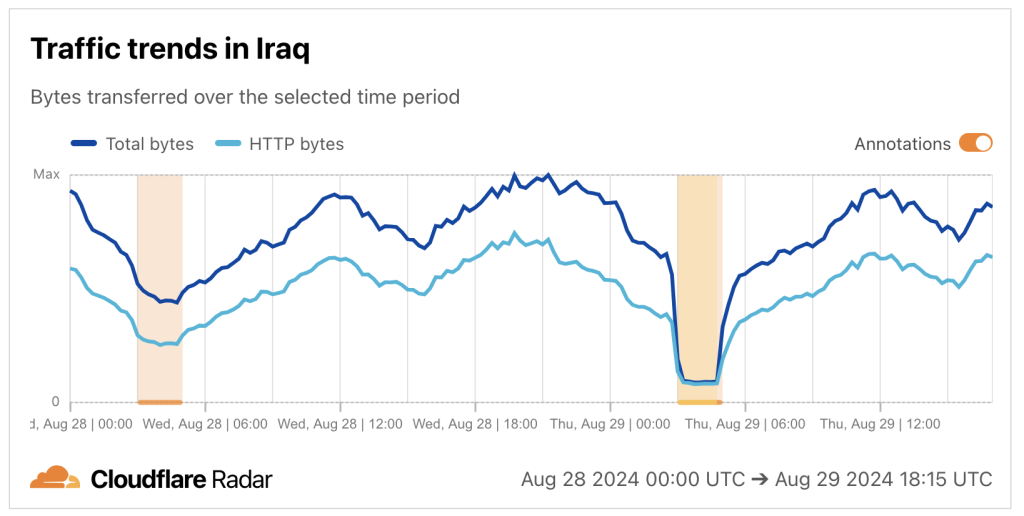Click the 'Wed, Aug 28 | 18:00' axis label
The height and width of the screenshot is (516, 1024).
[x=475, y=424]
